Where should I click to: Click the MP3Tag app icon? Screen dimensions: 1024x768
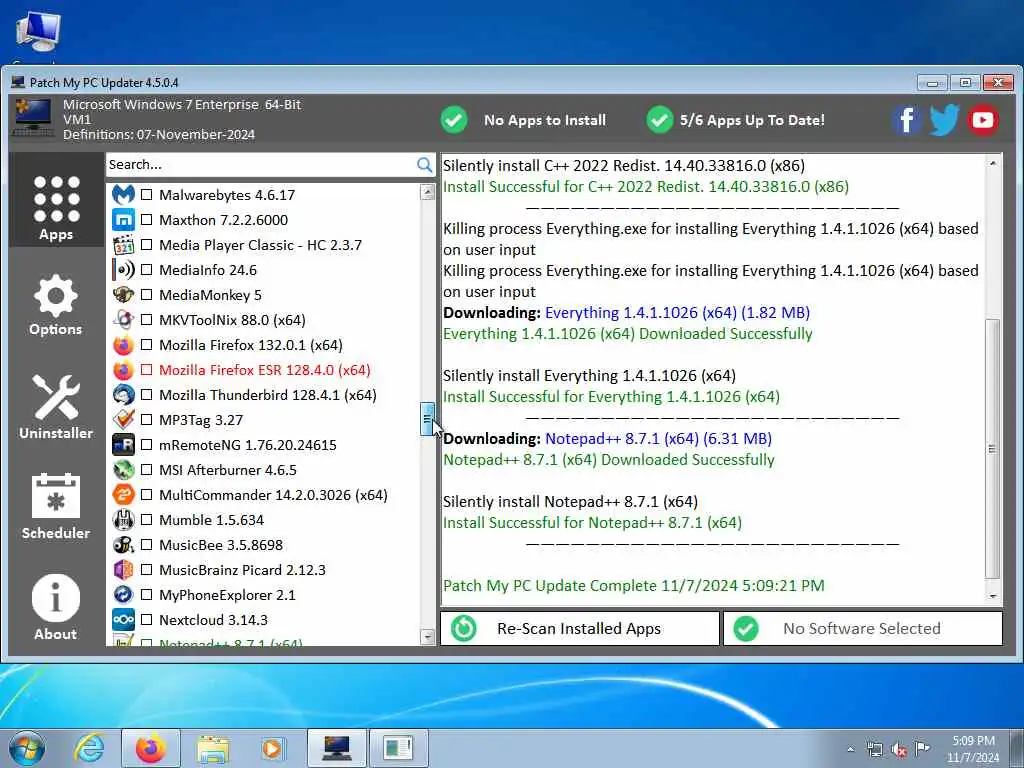point(123,420)
